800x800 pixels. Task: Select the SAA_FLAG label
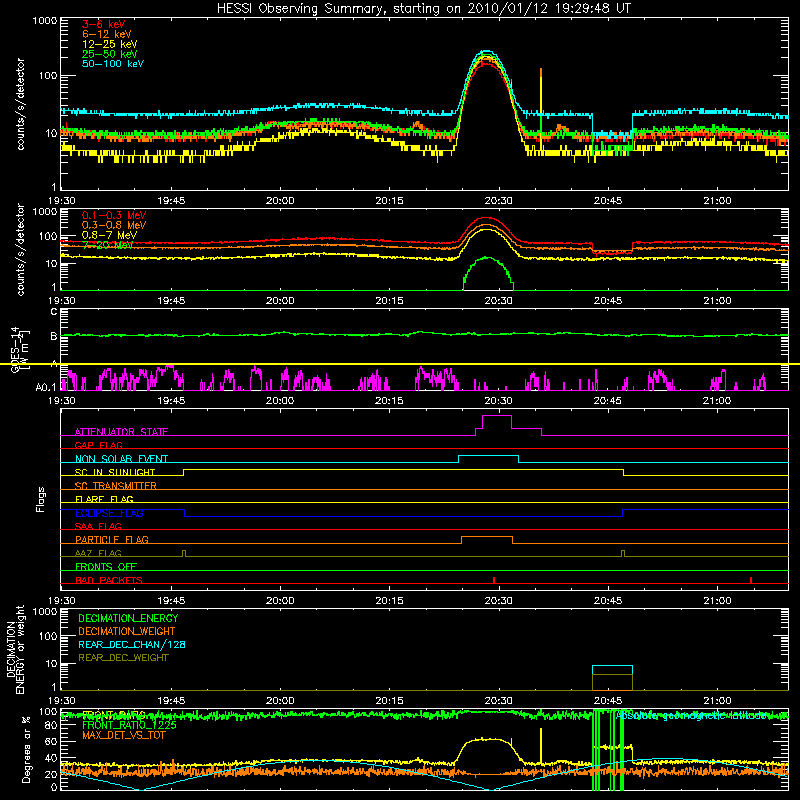click(98, 526)
